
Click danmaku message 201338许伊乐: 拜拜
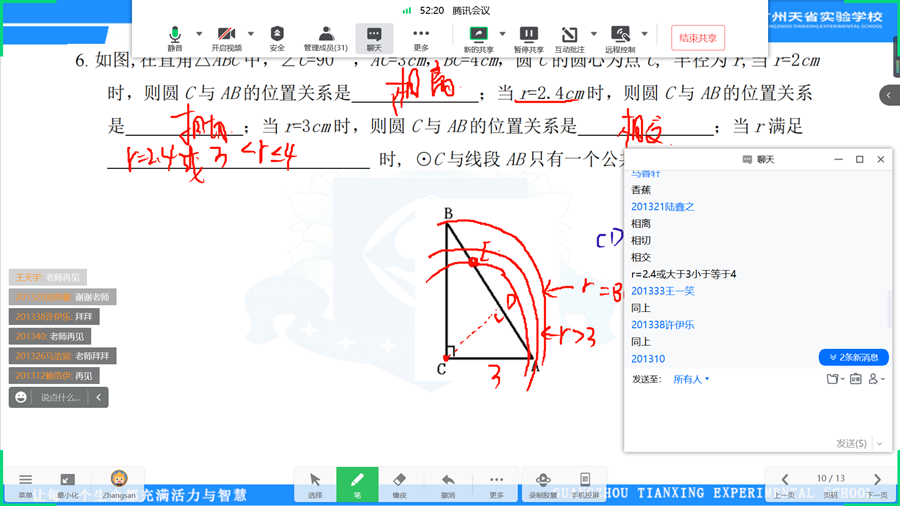pyautogui.click(x=54, y=316)
